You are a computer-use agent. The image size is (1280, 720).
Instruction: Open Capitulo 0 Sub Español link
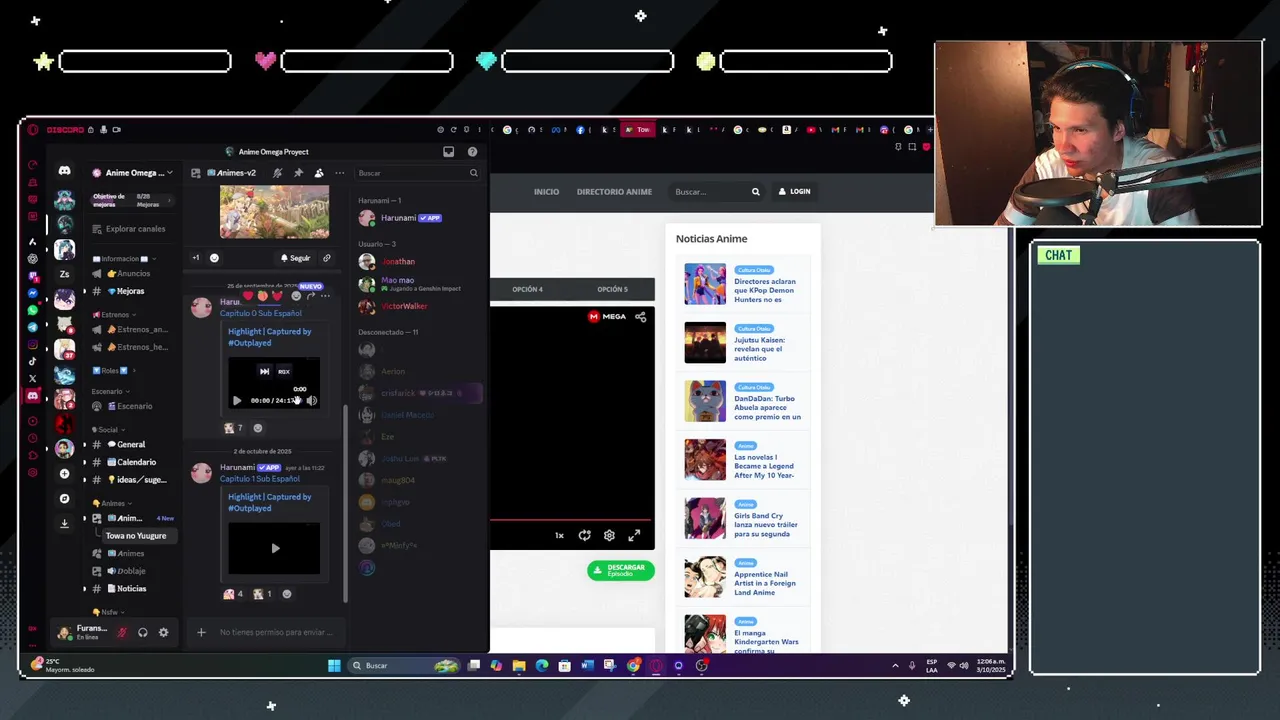click(x=260, y=313)
